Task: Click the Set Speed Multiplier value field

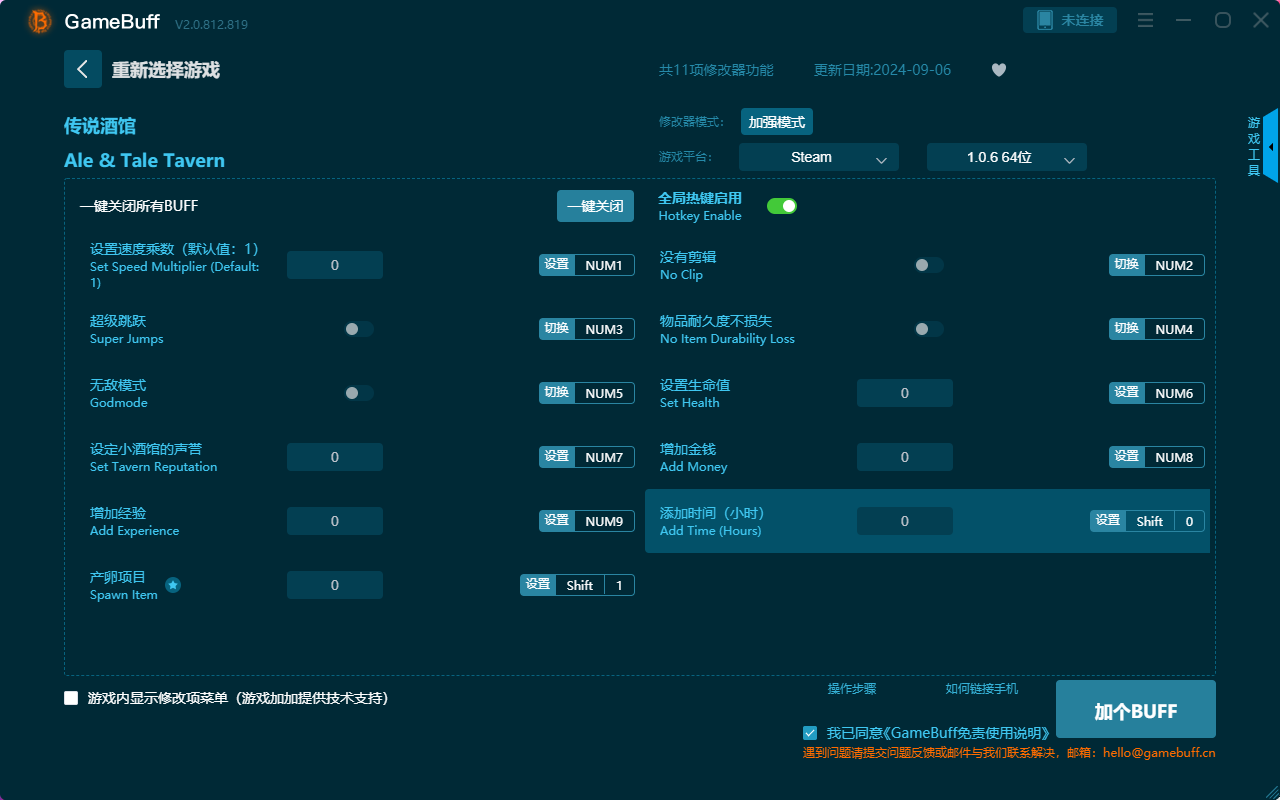Action: pyautogui.click(x=335, y=265)
